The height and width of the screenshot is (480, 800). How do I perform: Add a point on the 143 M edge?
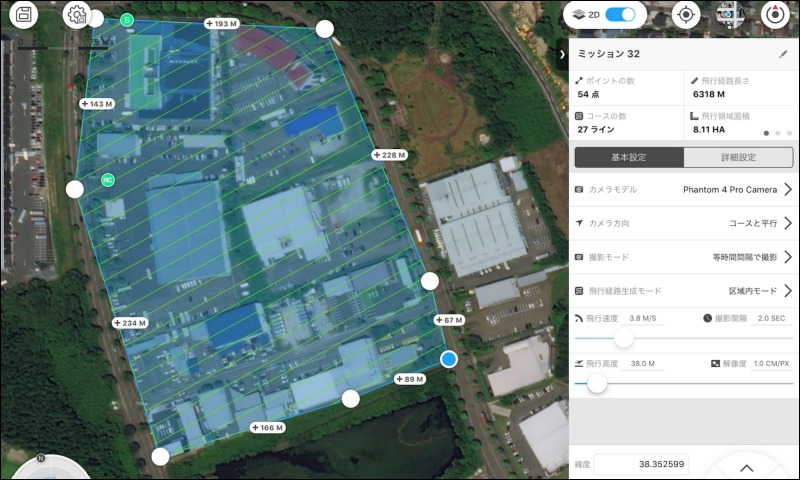(x=97, y=104)
